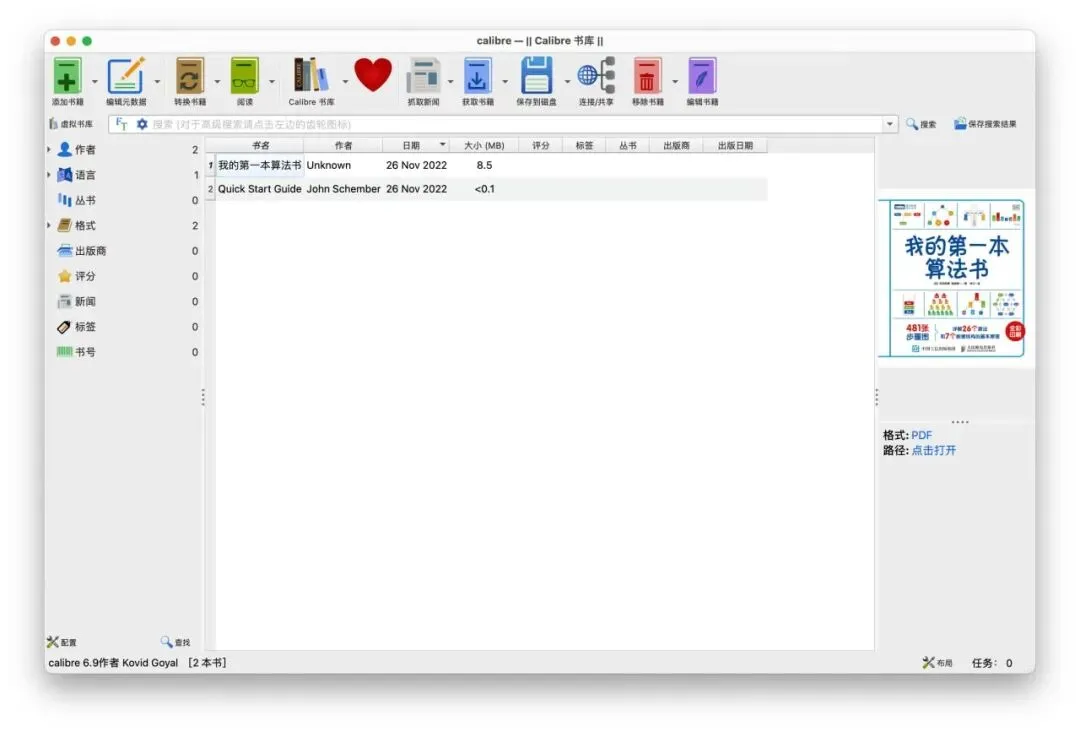The width and height of the screenshot is (1080, 732).
Task: Click 配置 configure tag browser button
Action: pyautogui.click(x=62, y=642)
